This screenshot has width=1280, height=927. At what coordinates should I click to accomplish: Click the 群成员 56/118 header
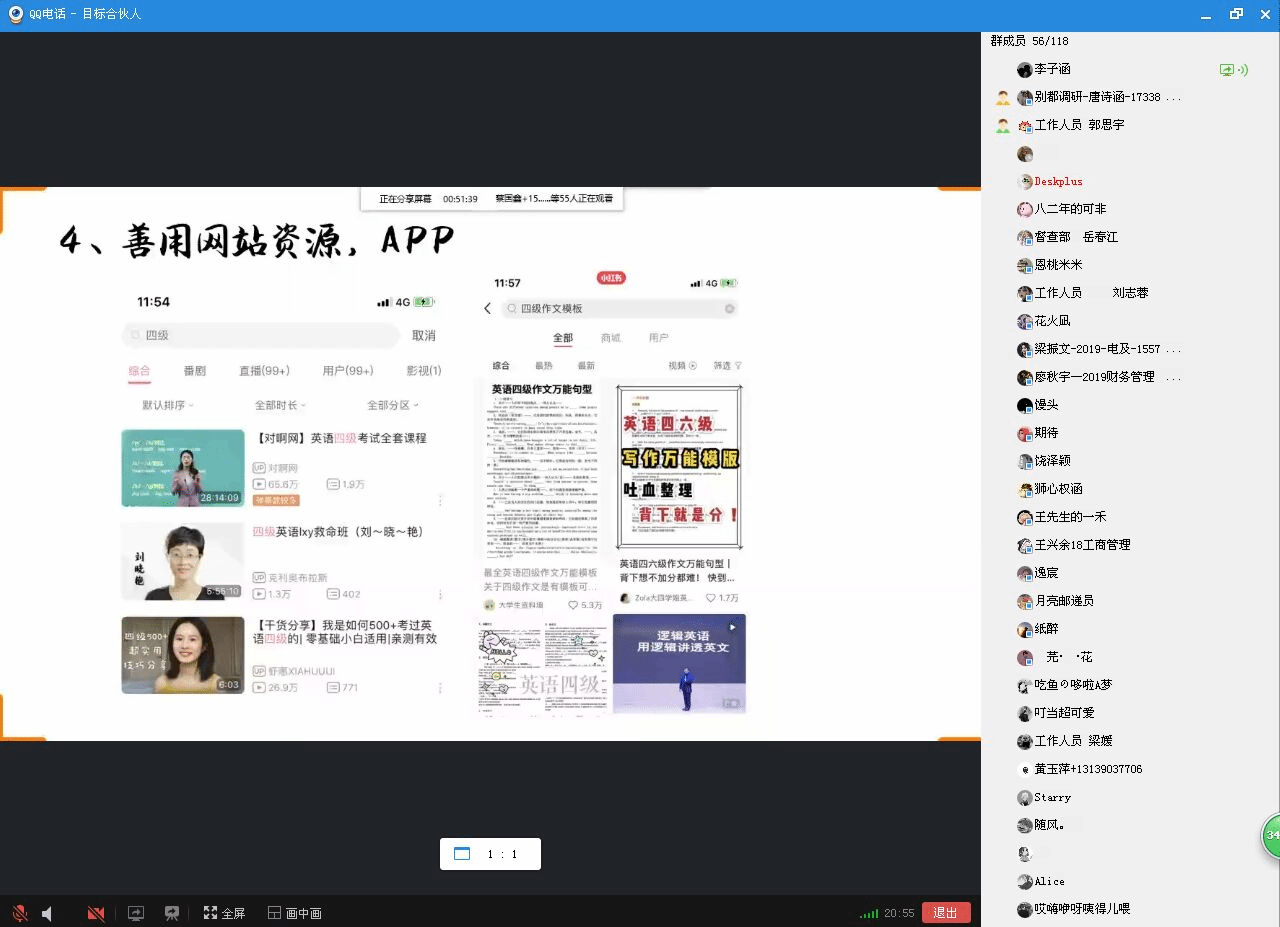pyautogui.click(x=1029, y=41)
